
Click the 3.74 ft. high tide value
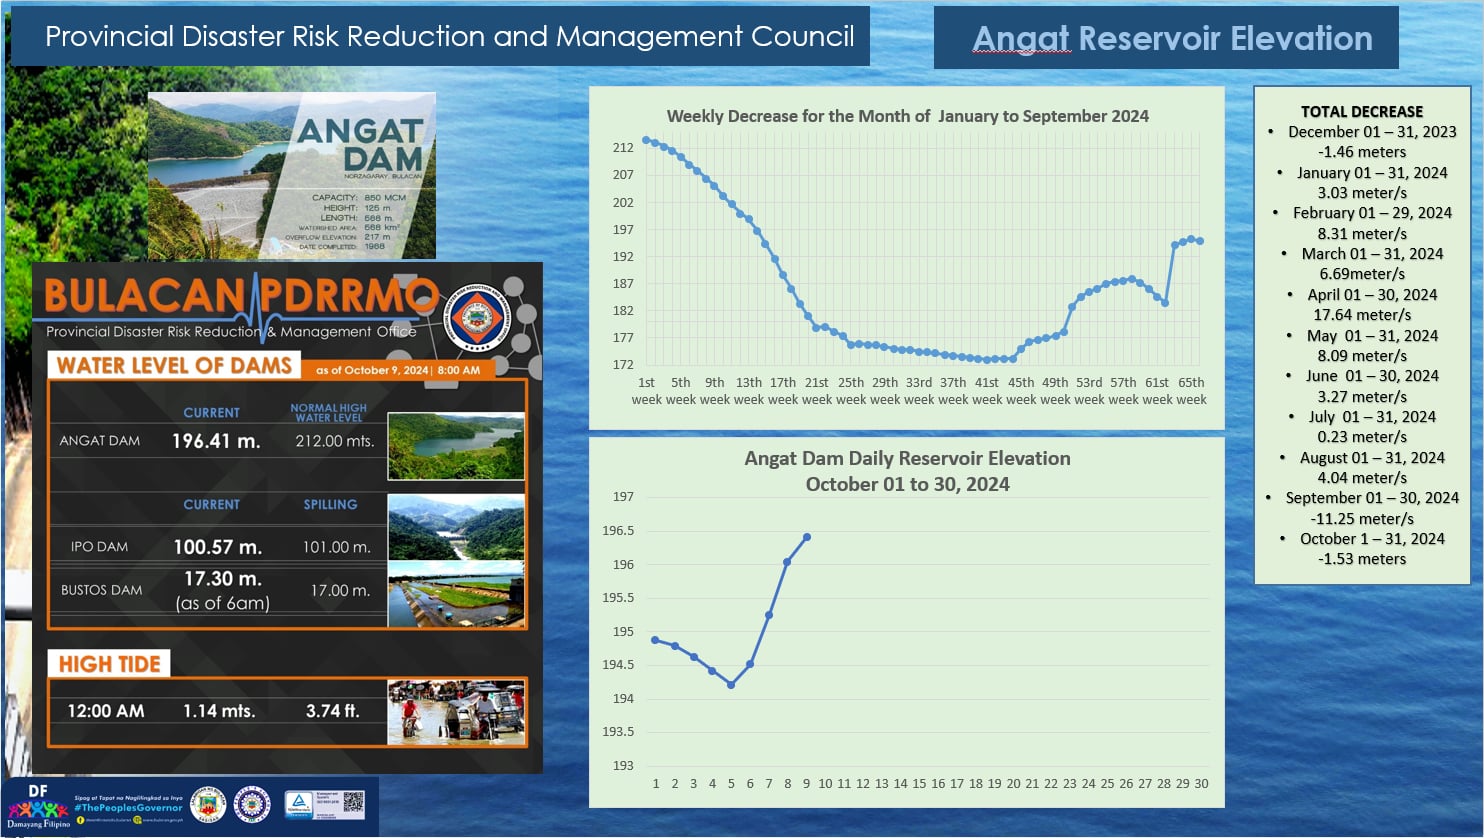tap(333, 711)
